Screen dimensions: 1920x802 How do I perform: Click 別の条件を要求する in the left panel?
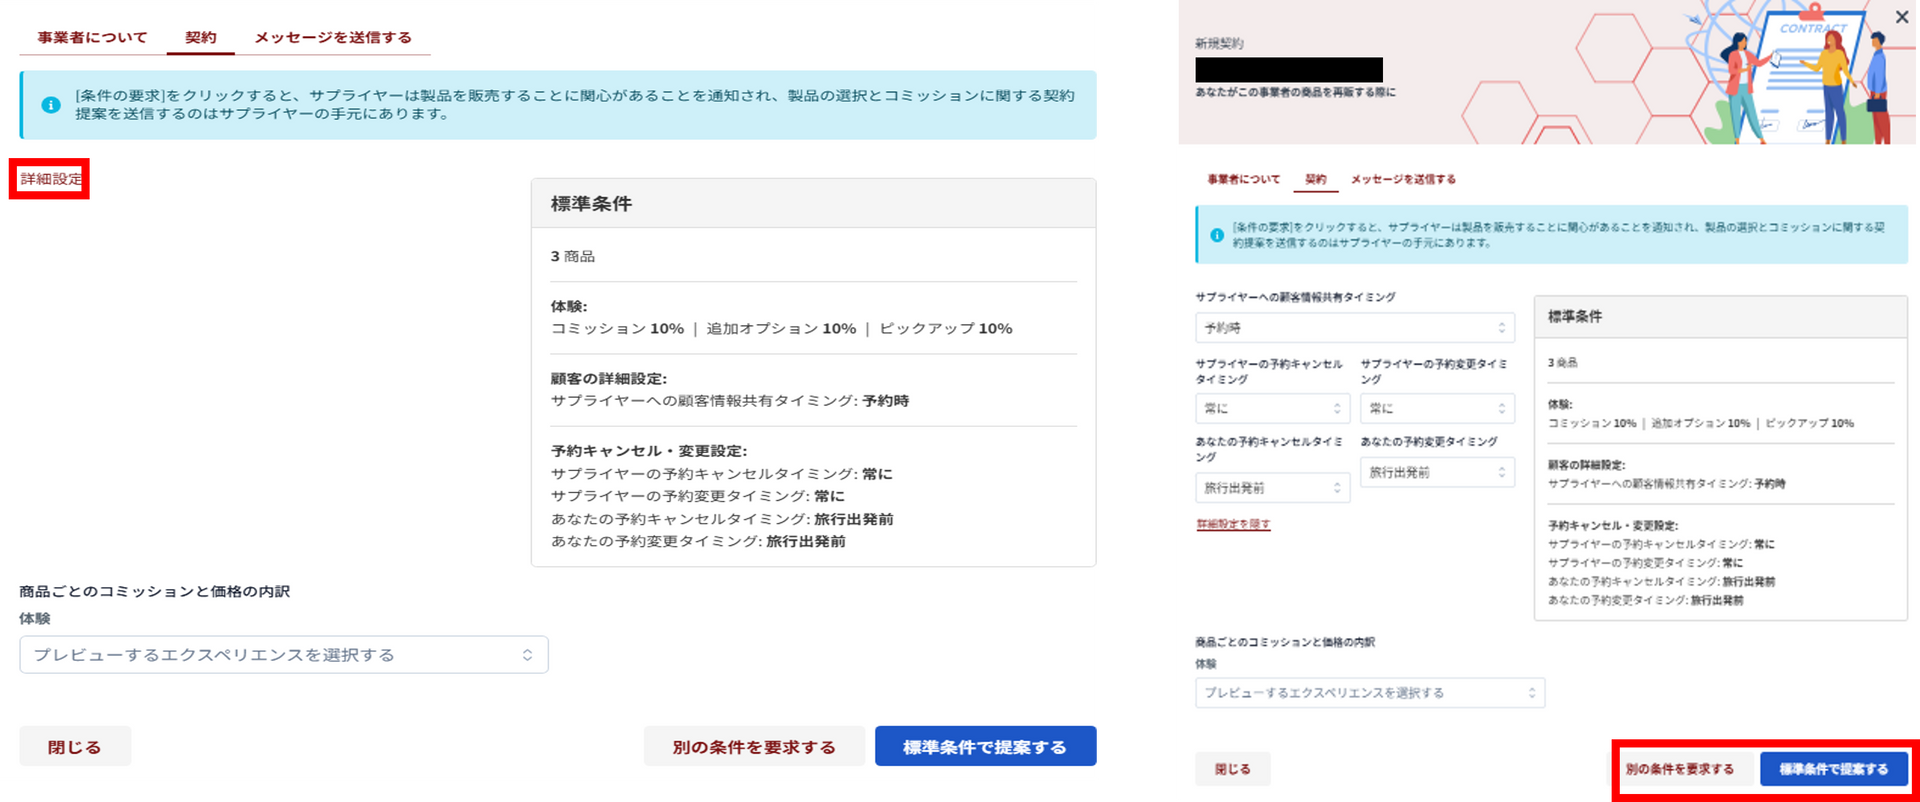(x=754, y=747)
